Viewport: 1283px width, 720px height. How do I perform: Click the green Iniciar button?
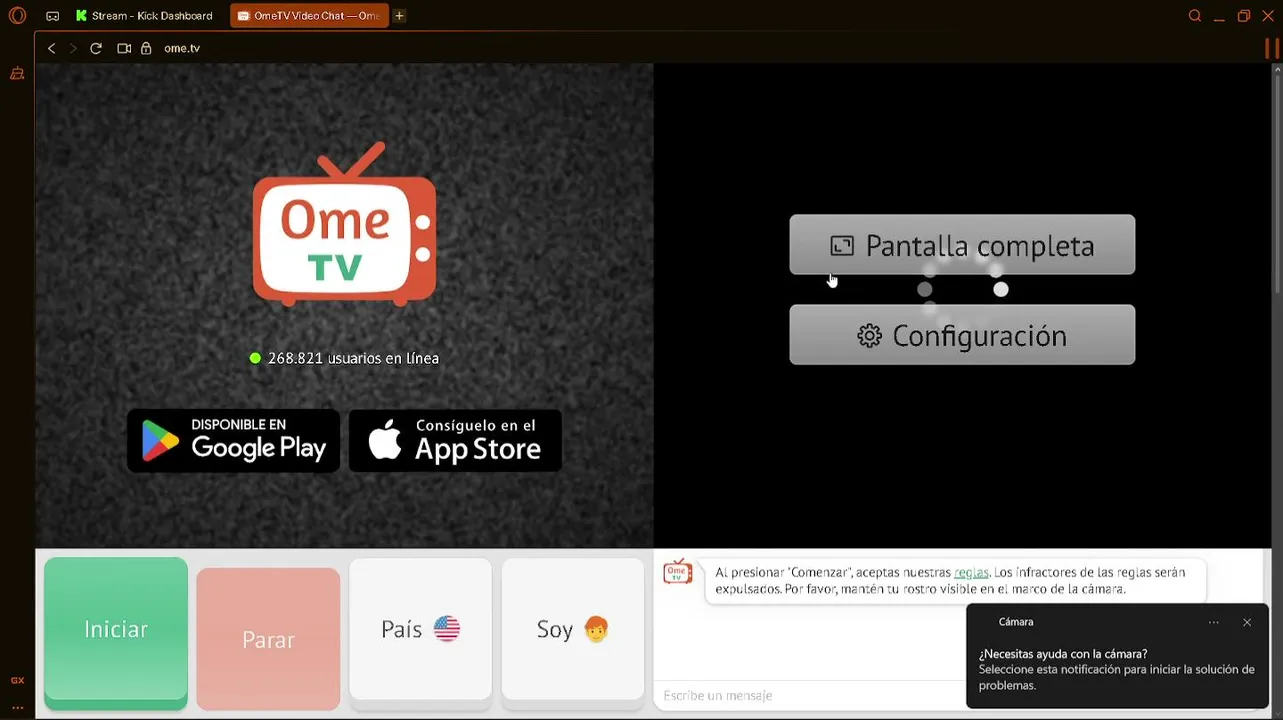pos(116,633)
